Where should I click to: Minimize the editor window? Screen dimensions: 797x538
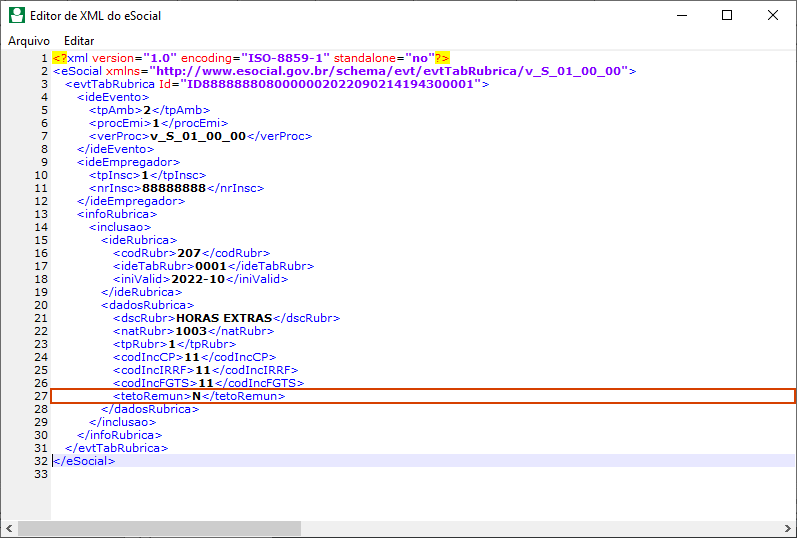(681, 15)
